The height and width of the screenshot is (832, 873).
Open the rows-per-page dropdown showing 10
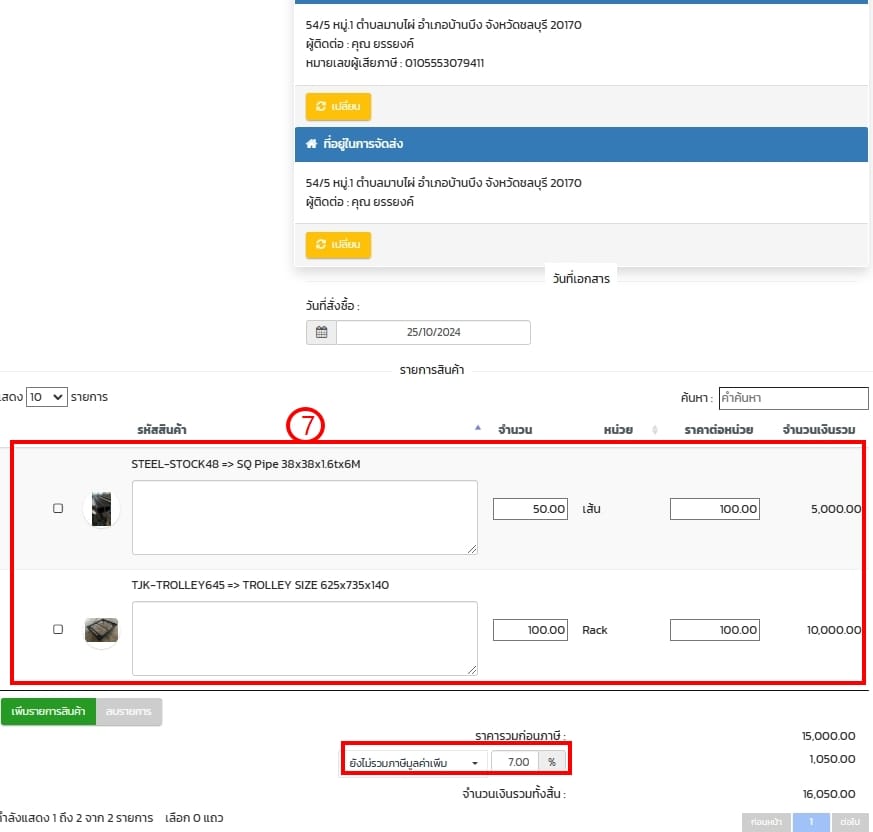click(46, 397)
